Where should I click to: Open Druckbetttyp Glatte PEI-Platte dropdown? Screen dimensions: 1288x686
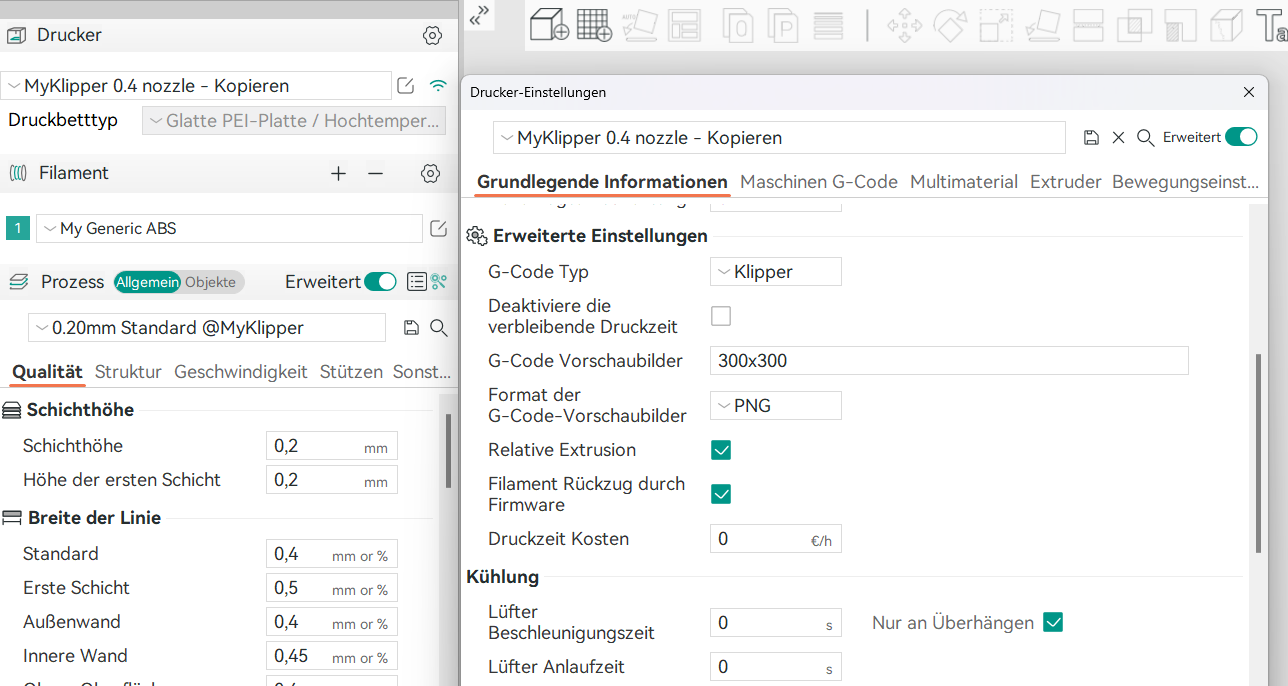(x=294, y=121)
